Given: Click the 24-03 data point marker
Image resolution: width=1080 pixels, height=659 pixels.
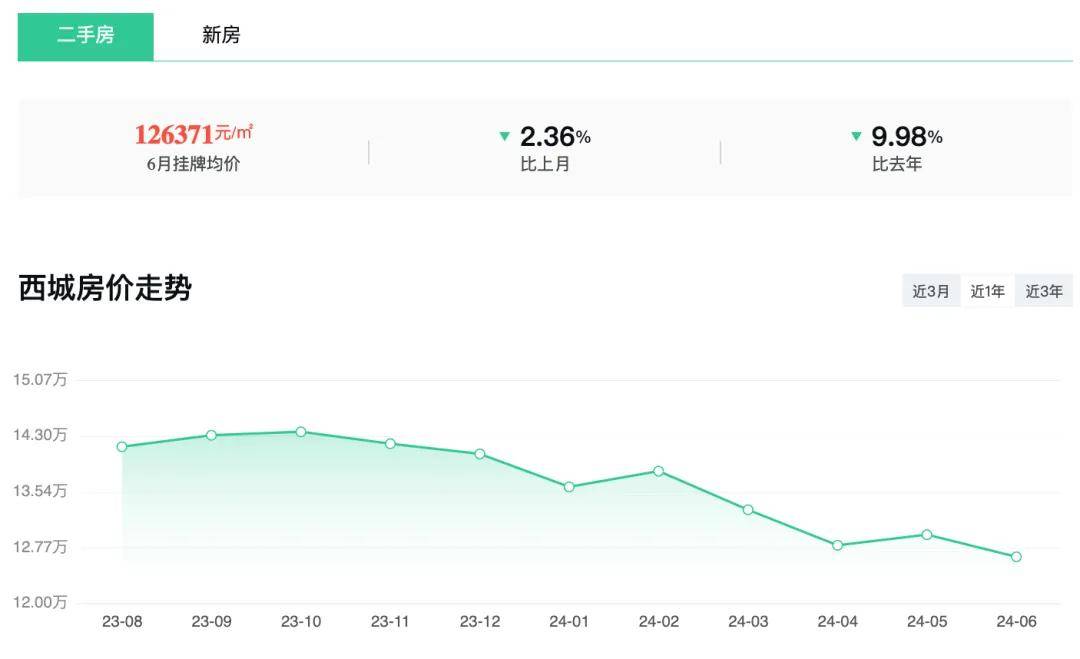Looking at the screenshot, I should tap(748, 510).
